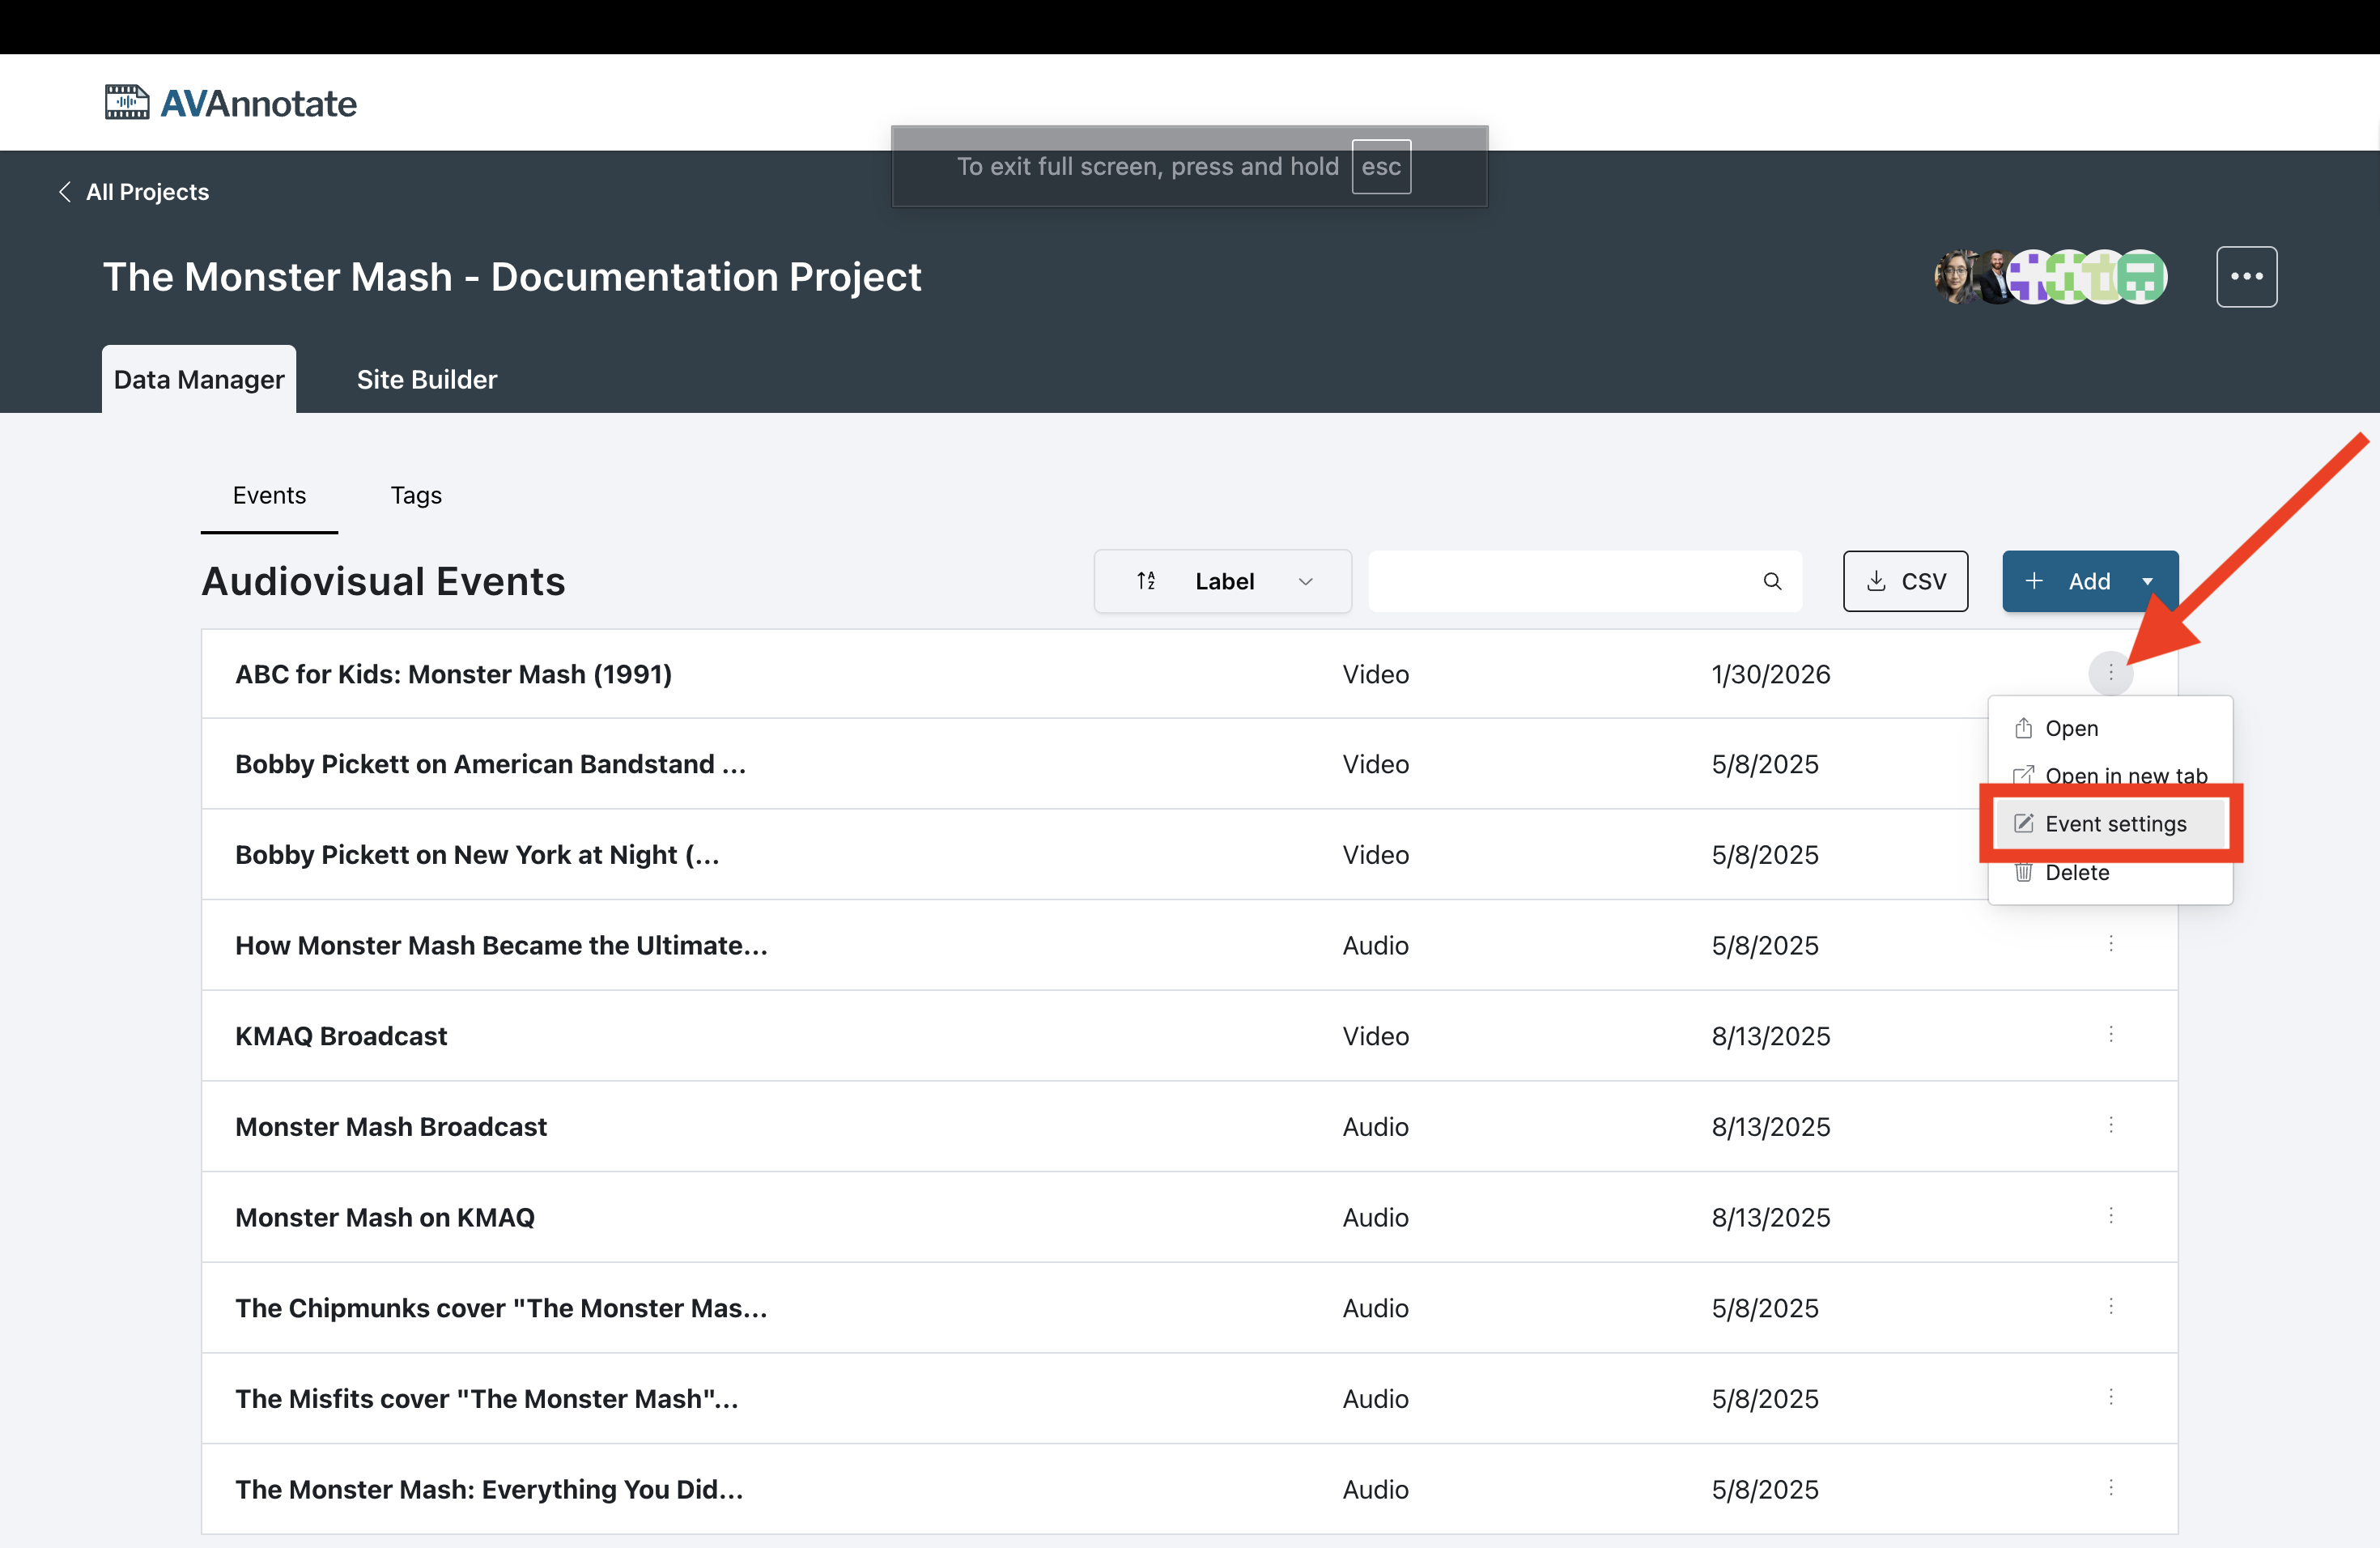
Task: Open kebab menu for Monster Mash Broadcast row
Action: [2110, 1126]
